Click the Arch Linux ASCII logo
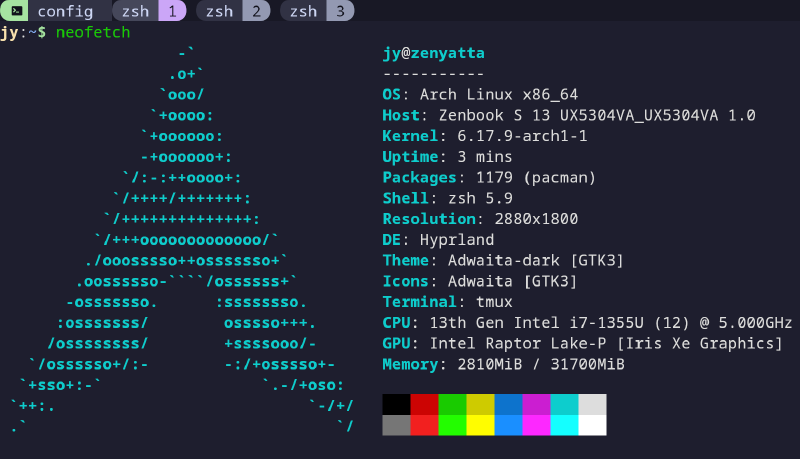This screenshot has width=800, height=459. 182,240
